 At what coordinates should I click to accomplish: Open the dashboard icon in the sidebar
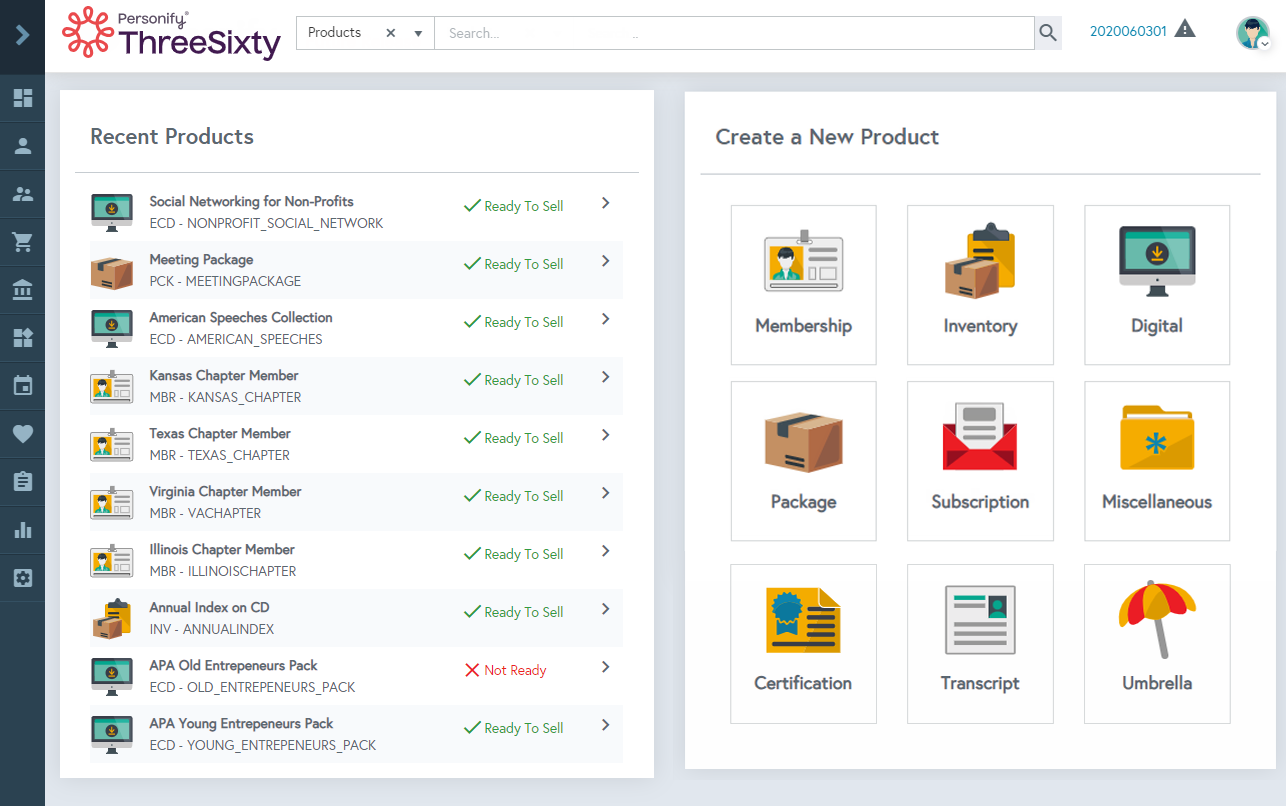pos(22,98)
